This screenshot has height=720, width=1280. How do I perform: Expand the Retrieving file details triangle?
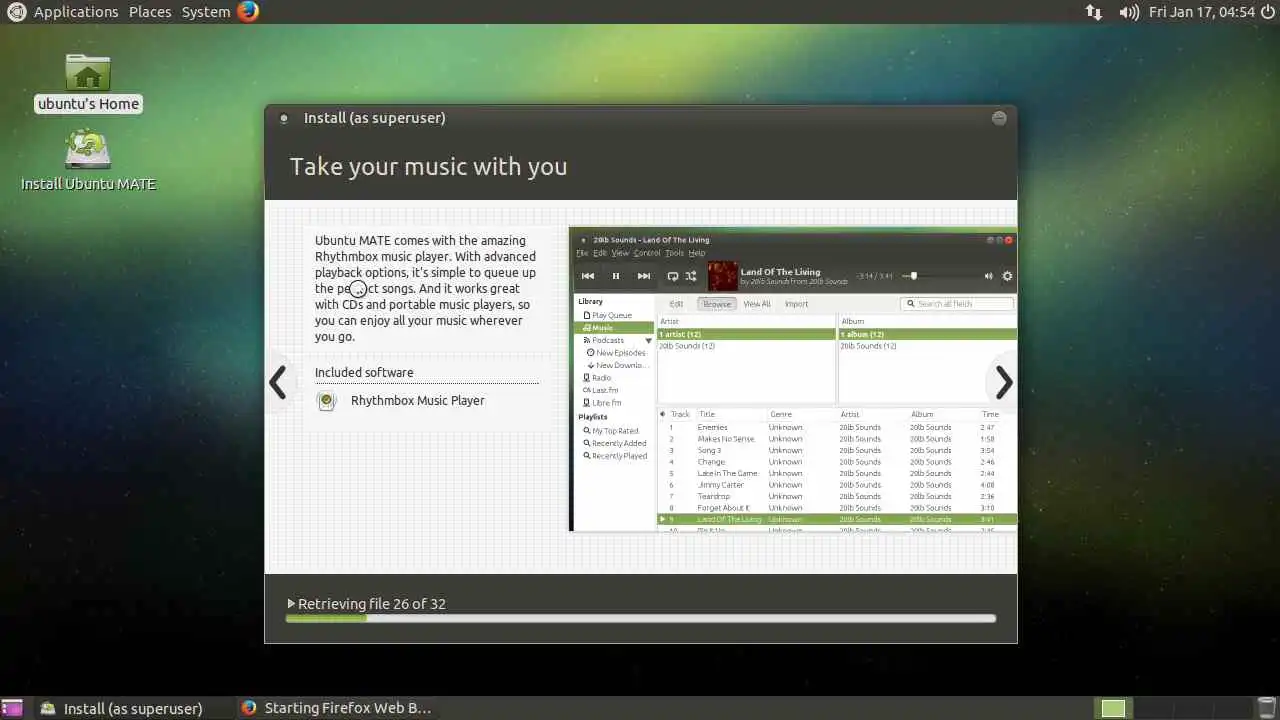(291, 604)
